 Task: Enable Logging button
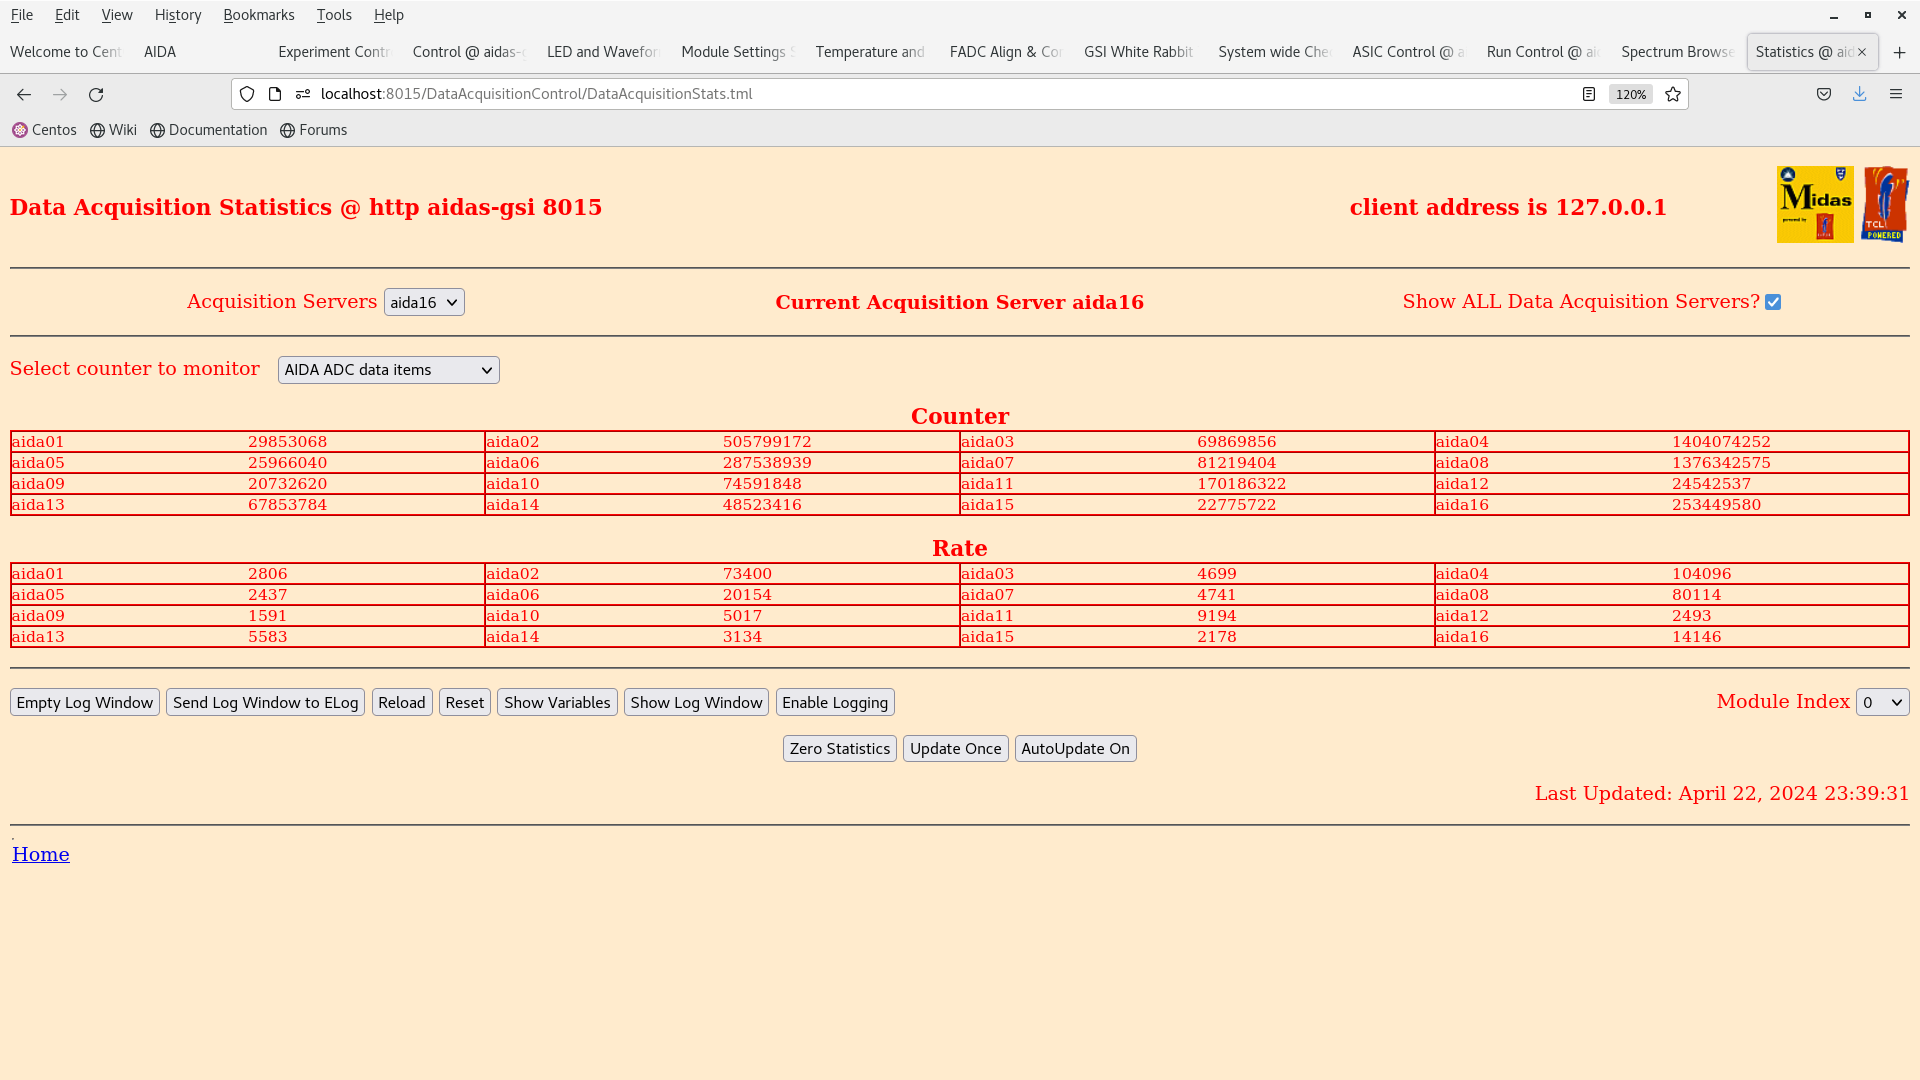[834, 703]
